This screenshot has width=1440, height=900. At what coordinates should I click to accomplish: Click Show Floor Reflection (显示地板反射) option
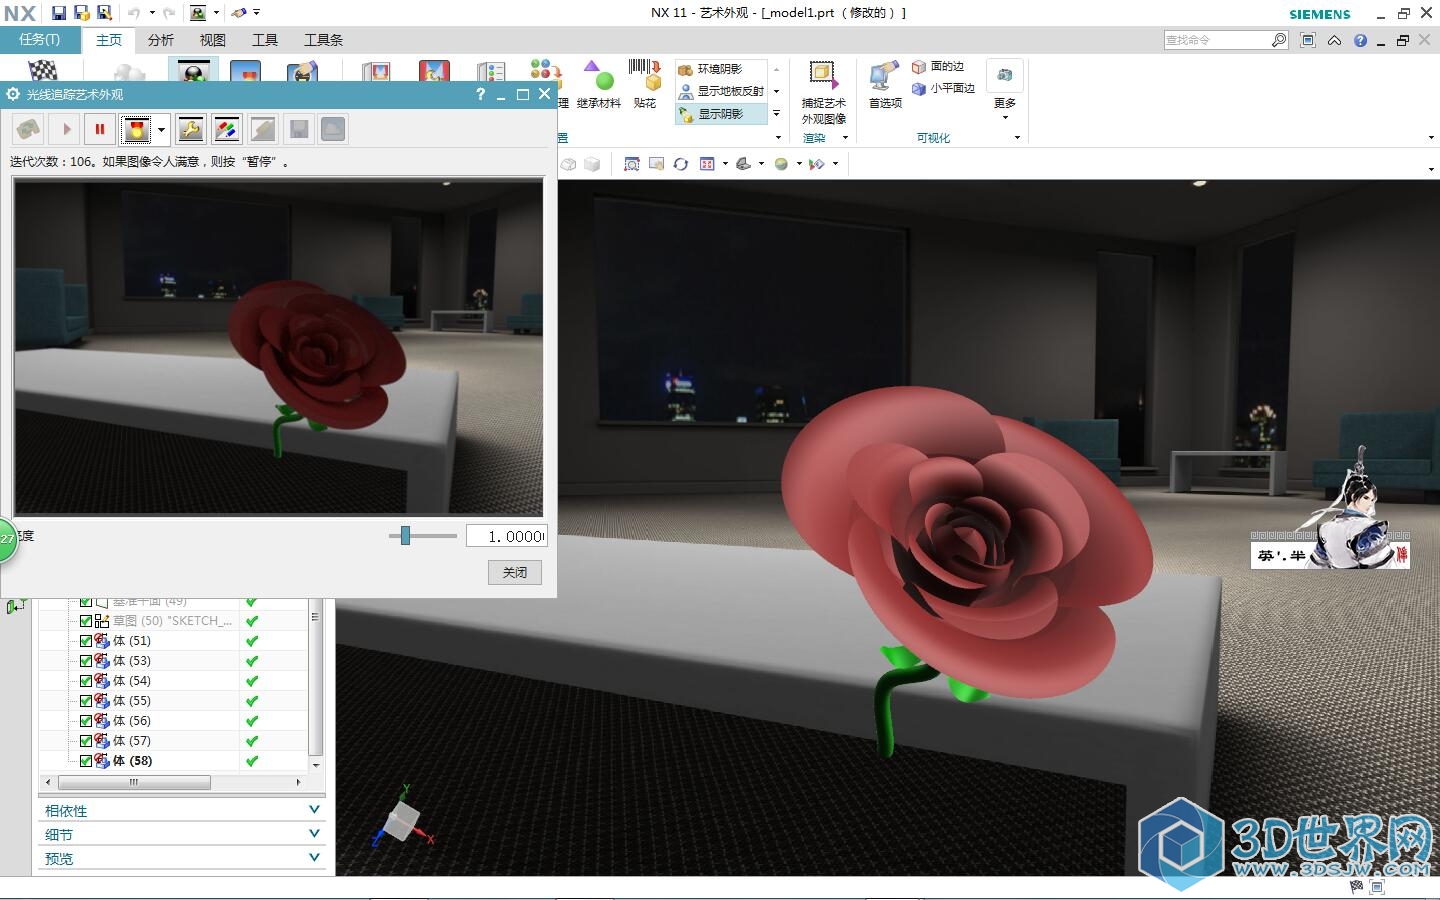click(x=721, y=91)
